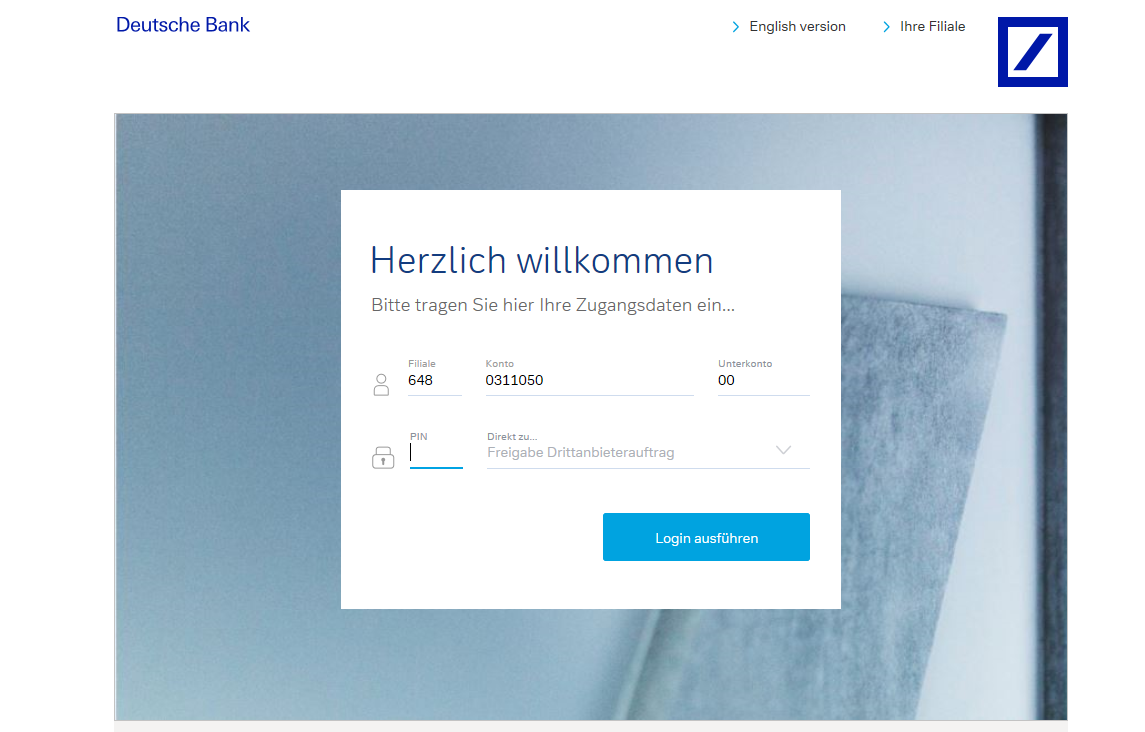Click the padlock icon beside PIN
Image resolution: width=1145 pixels, height=732 pixels.
point(383,457)
